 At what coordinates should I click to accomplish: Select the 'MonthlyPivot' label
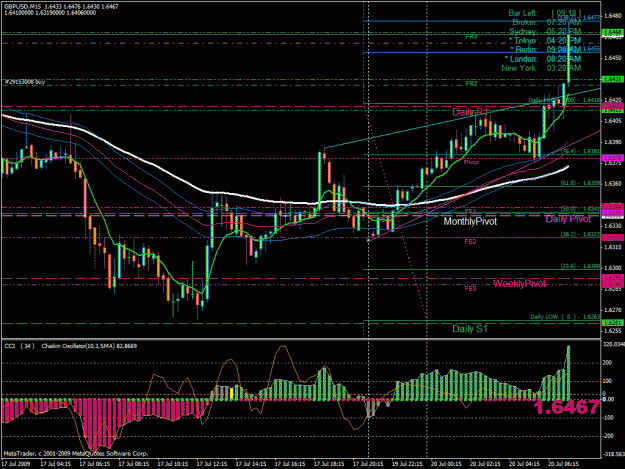point(470,221)
